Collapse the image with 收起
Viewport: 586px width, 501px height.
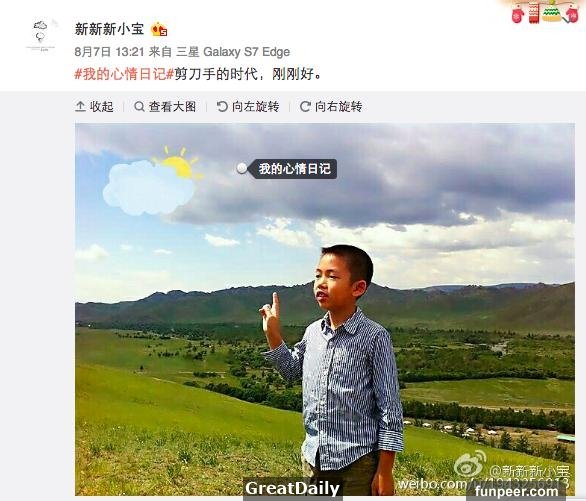94,106
